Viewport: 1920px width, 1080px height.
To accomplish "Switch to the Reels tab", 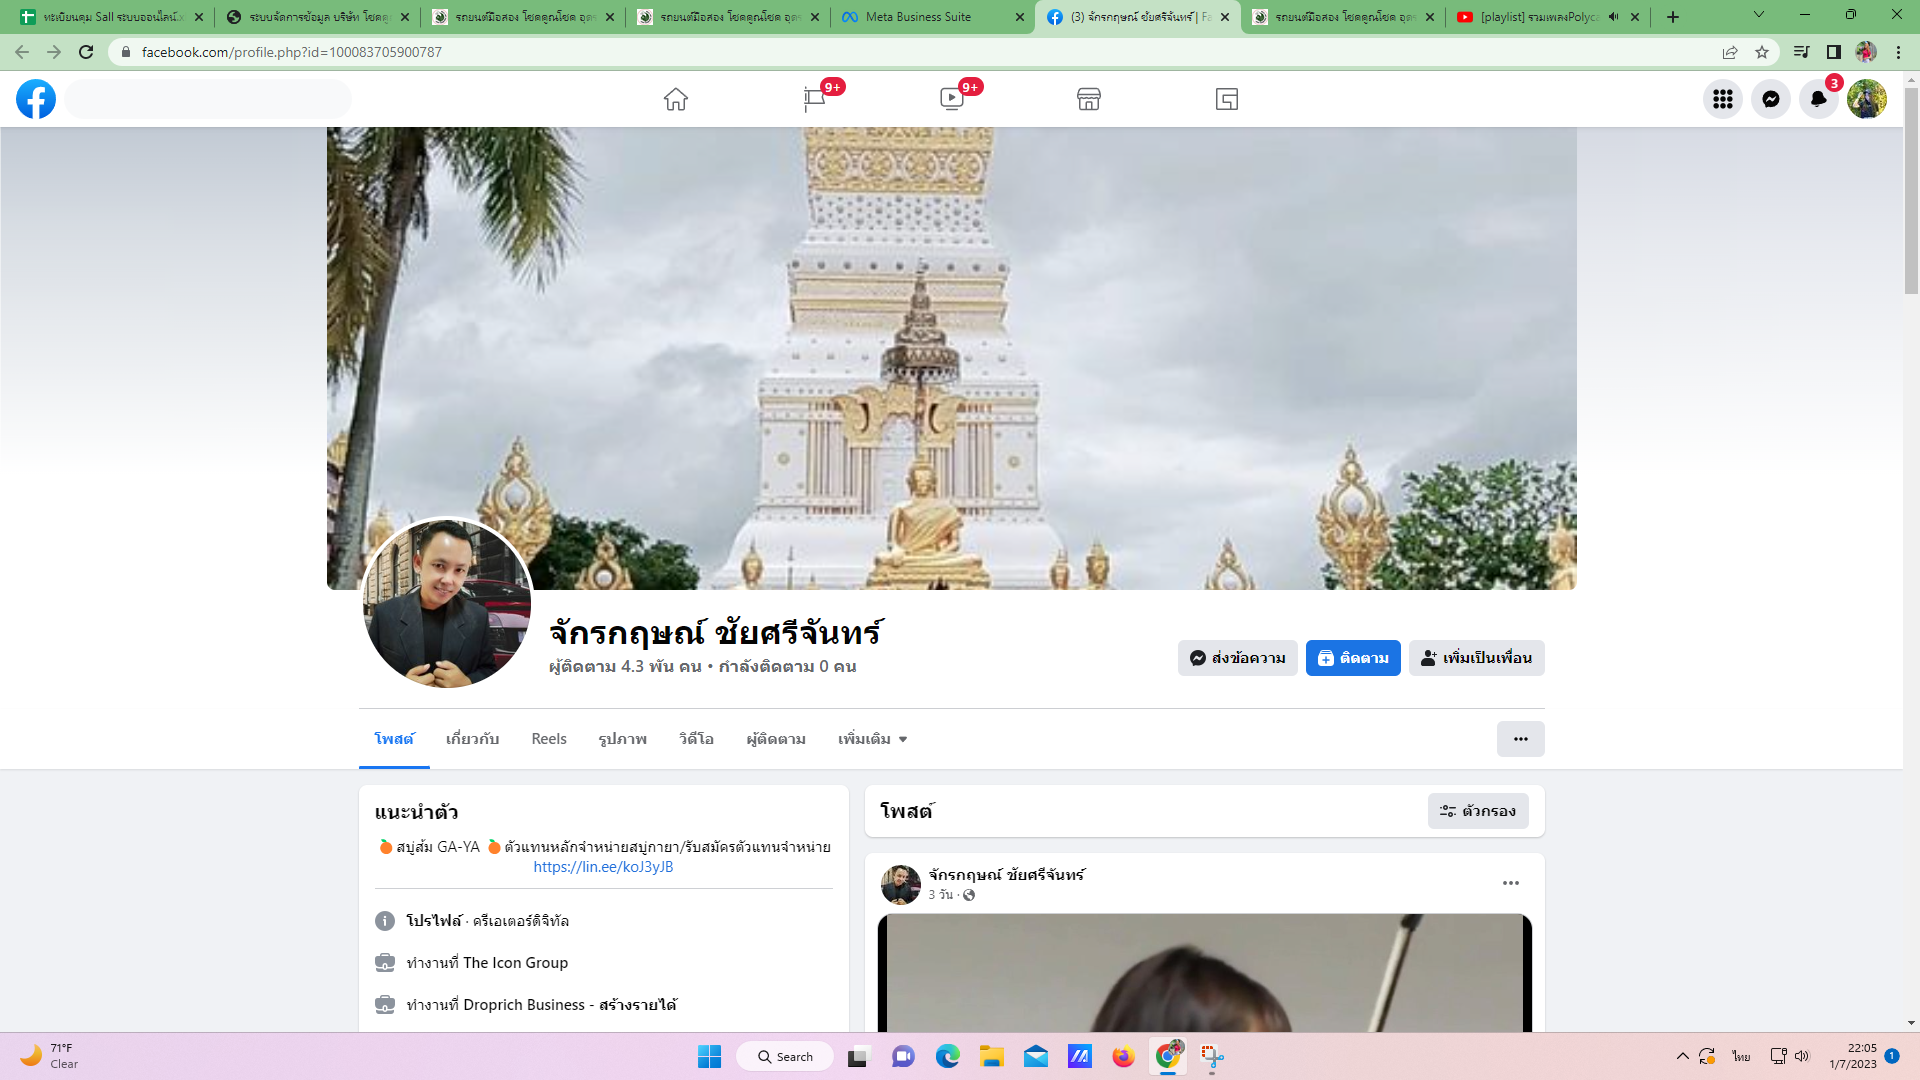I will tap(549, 739).
